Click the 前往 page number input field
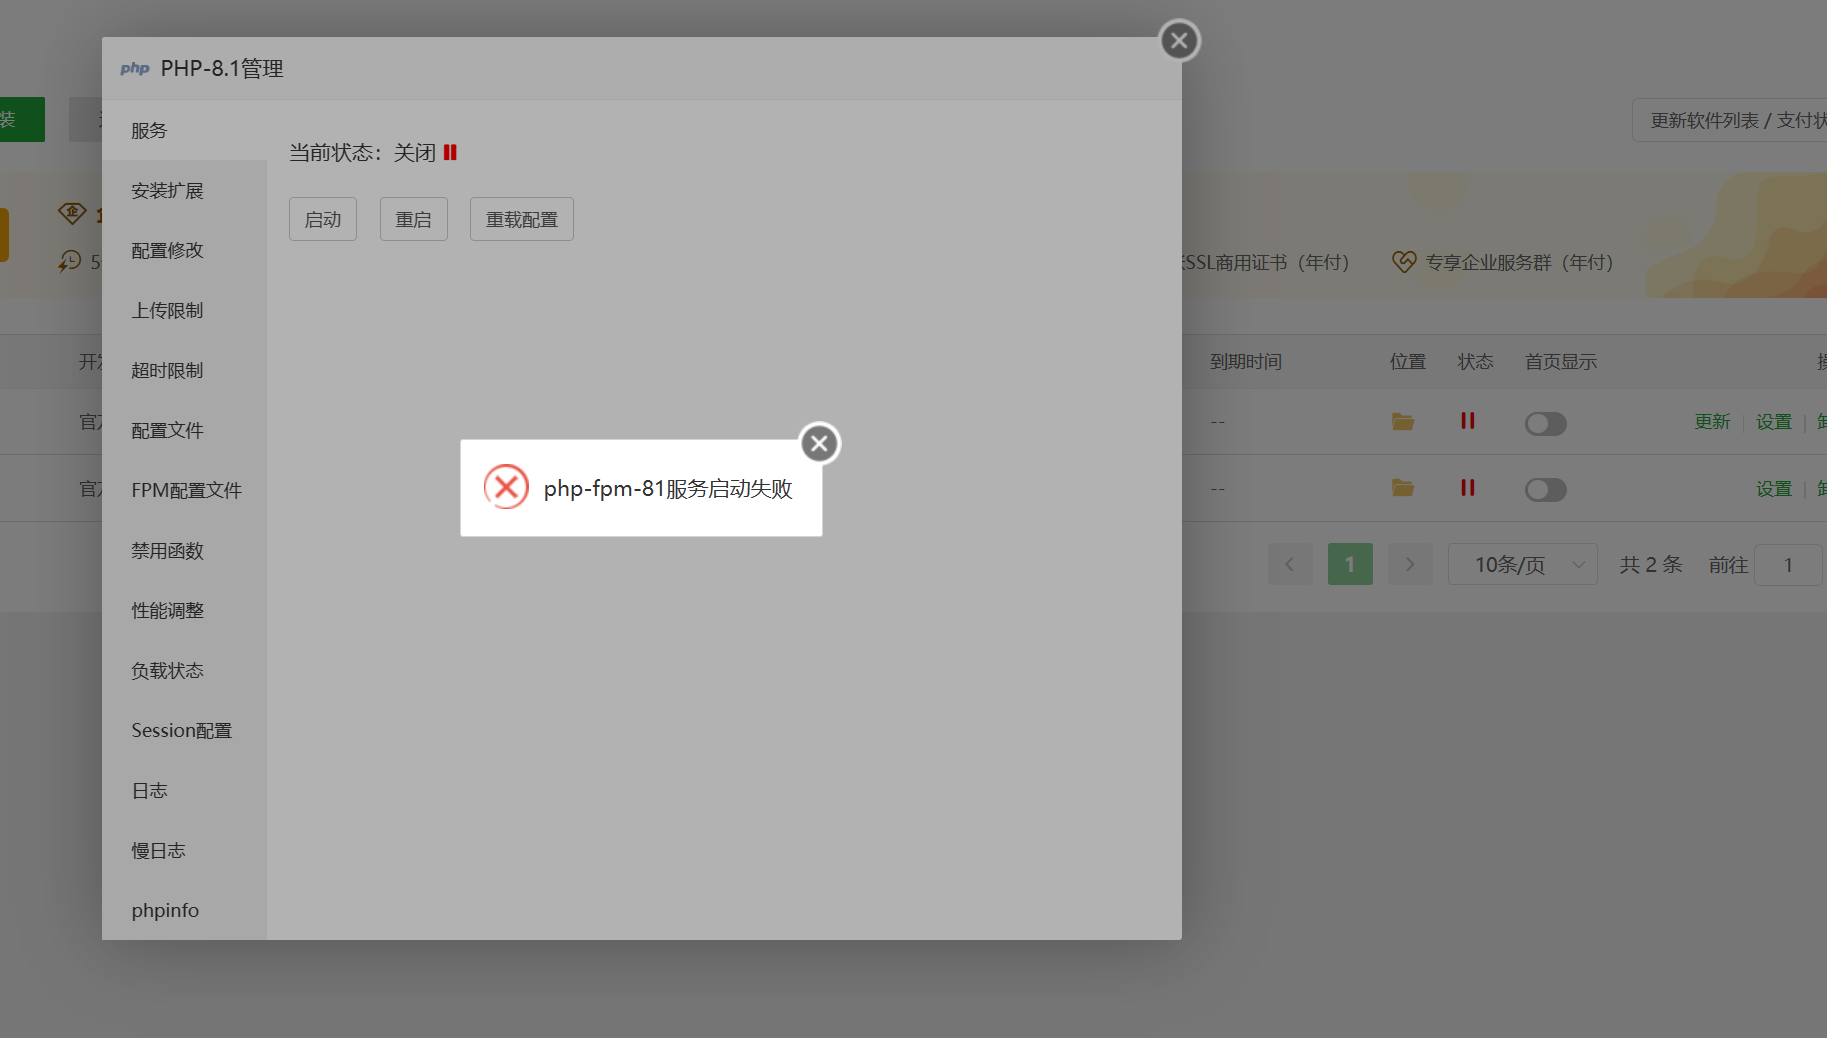This screenshot has height=1038, width=1827. click(x=1788, y=565)
